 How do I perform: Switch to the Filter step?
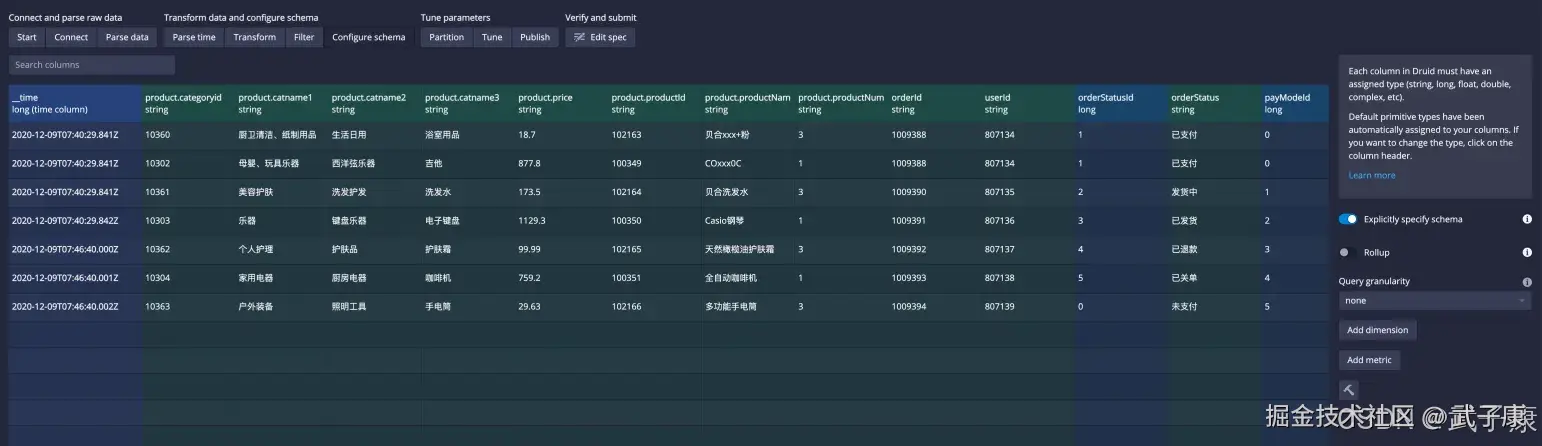click(x=304, y=37)
